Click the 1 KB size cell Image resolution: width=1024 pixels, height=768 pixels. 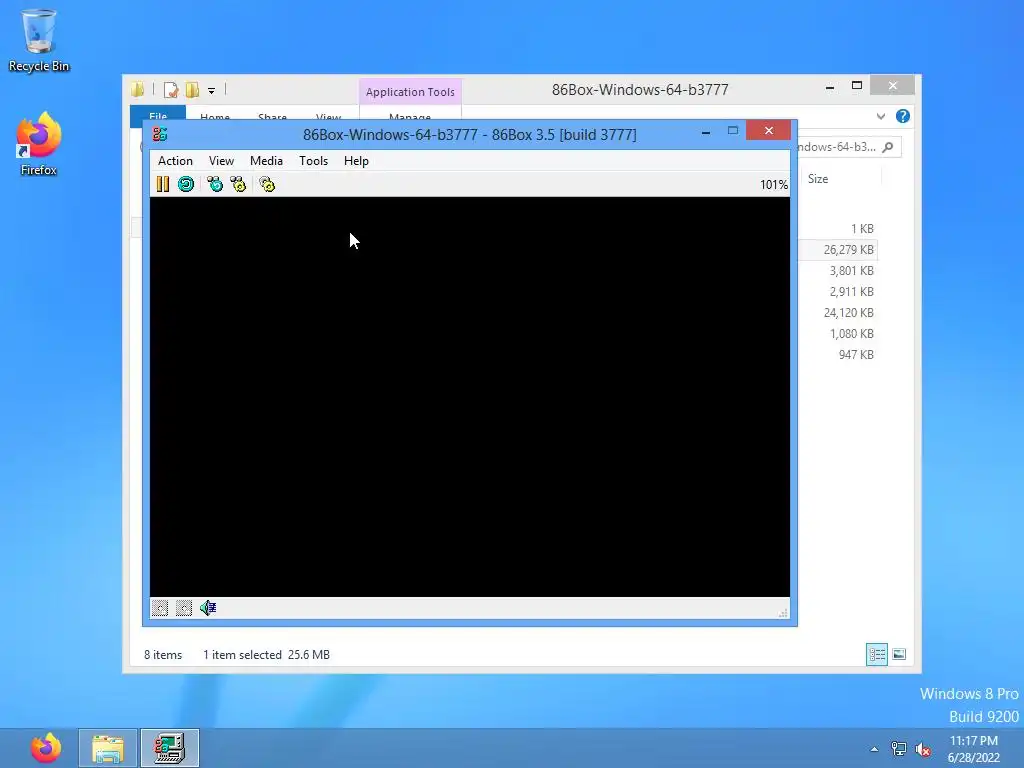coord(861,229)
